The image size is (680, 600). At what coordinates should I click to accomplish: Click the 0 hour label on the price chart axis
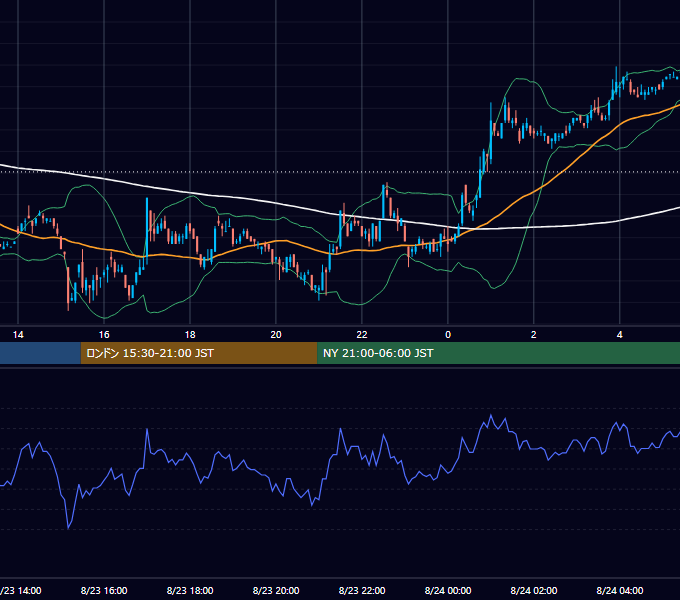click(x=448, y=335)
